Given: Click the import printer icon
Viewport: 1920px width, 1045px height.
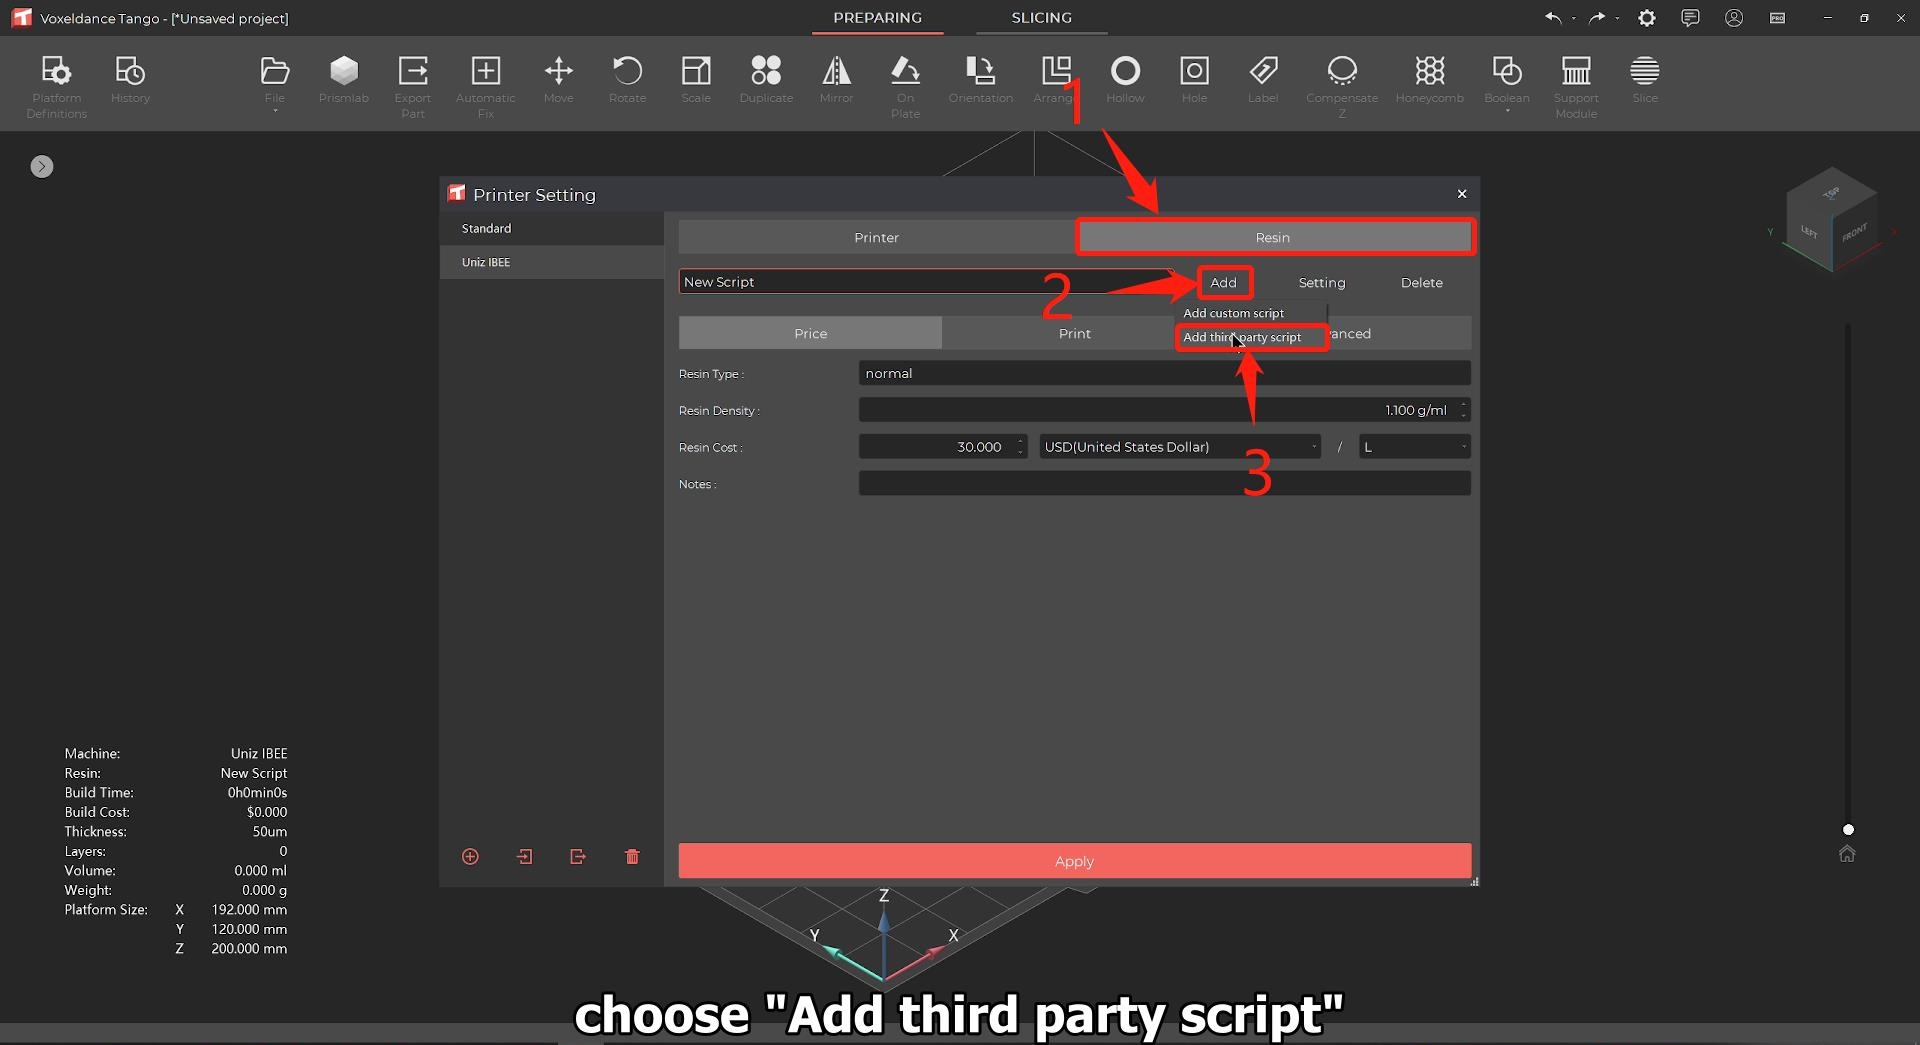Looking at the screenshot, I should pyautogui.click(x=524, y=856).
